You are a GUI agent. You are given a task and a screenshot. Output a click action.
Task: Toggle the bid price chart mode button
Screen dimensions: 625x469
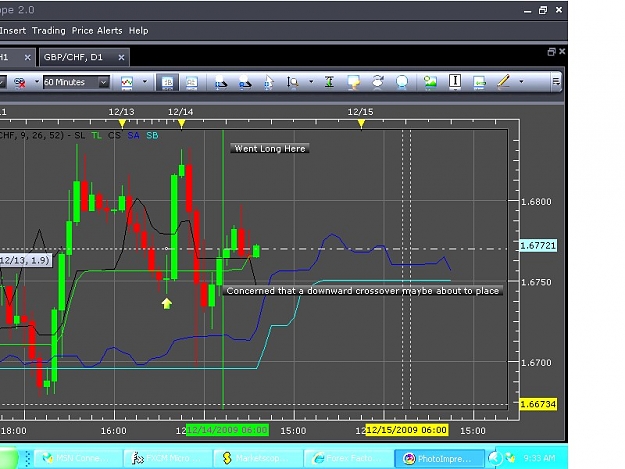coord(167,82)
